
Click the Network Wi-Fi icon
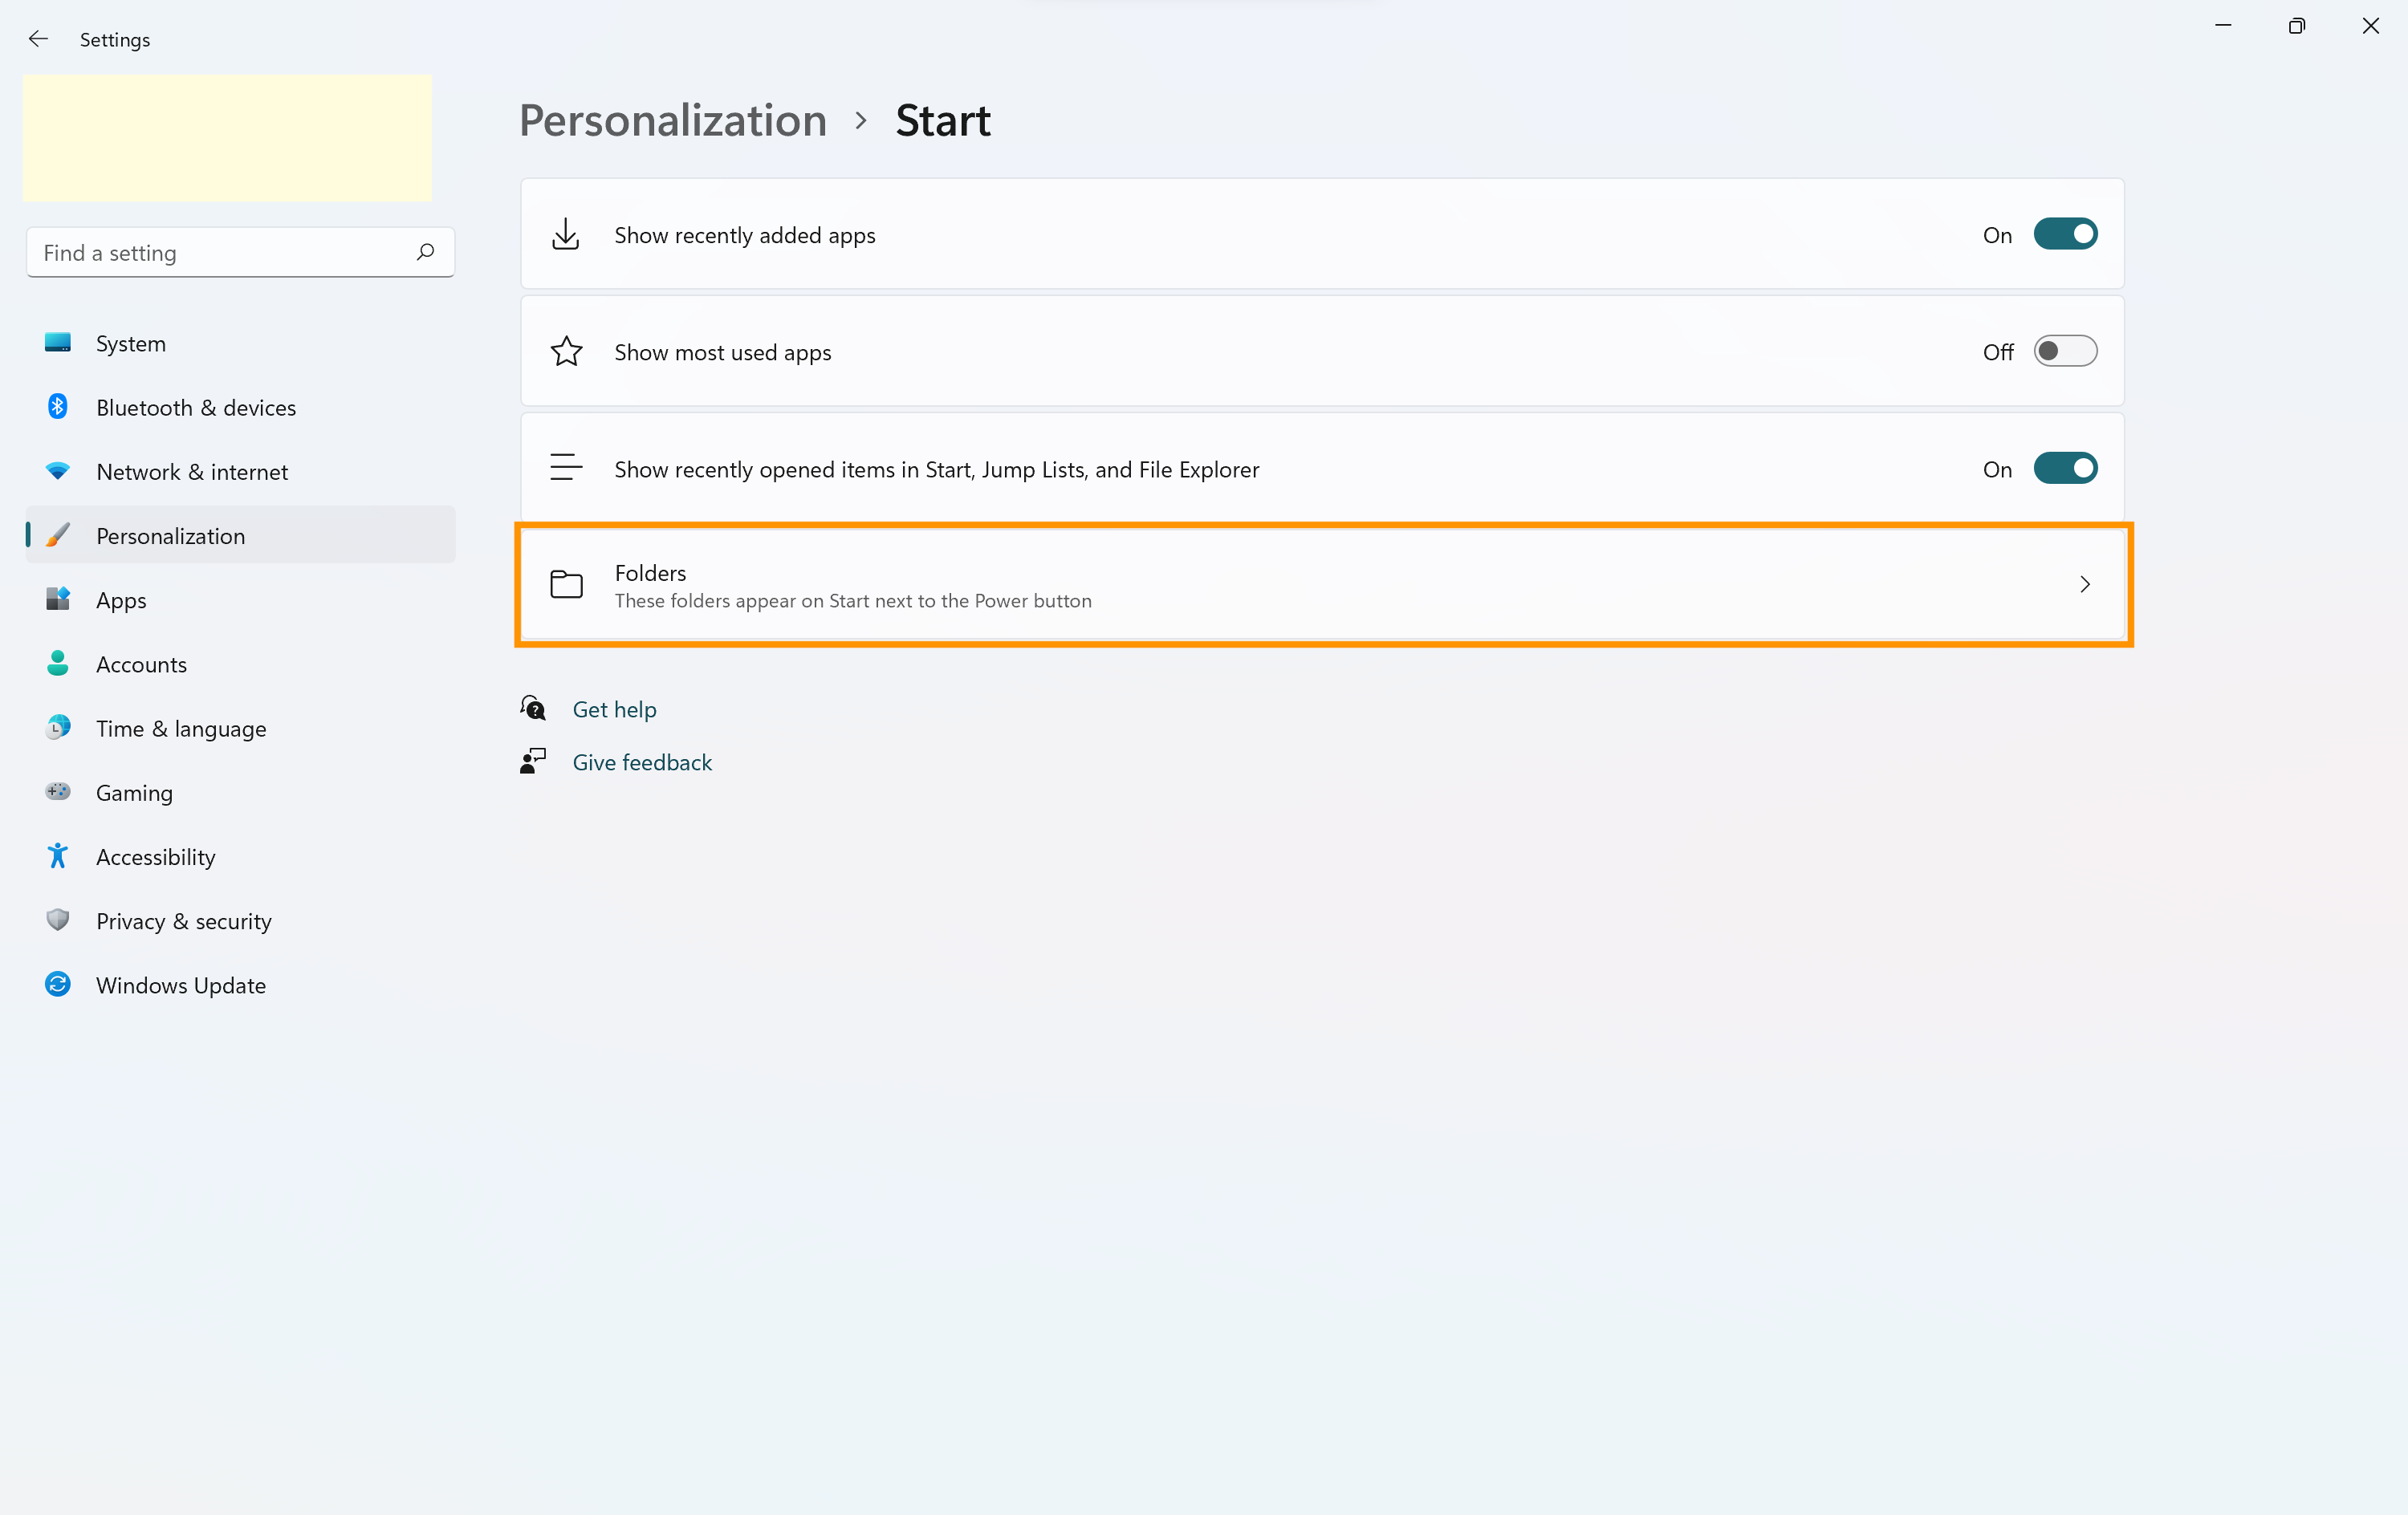(58, 471)
